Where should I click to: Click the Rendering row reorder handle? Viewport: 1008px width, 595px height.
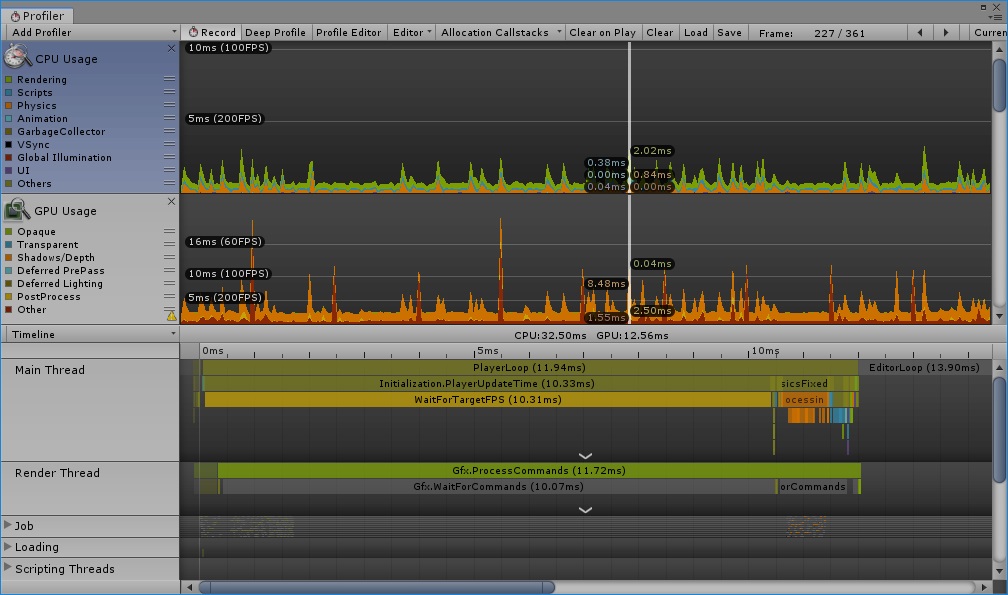pos(169,79)
